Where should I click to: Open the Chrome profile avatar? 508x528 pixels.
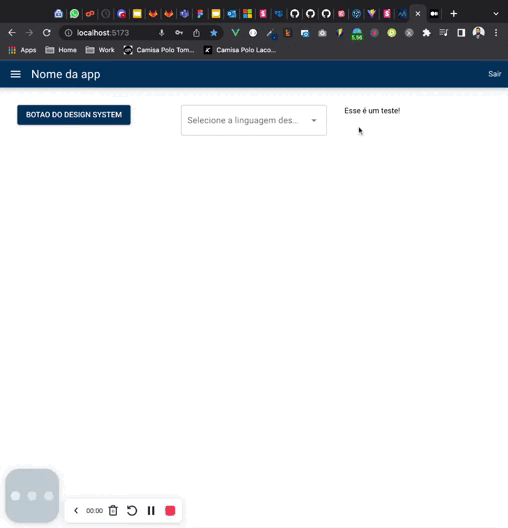point(478,33)
